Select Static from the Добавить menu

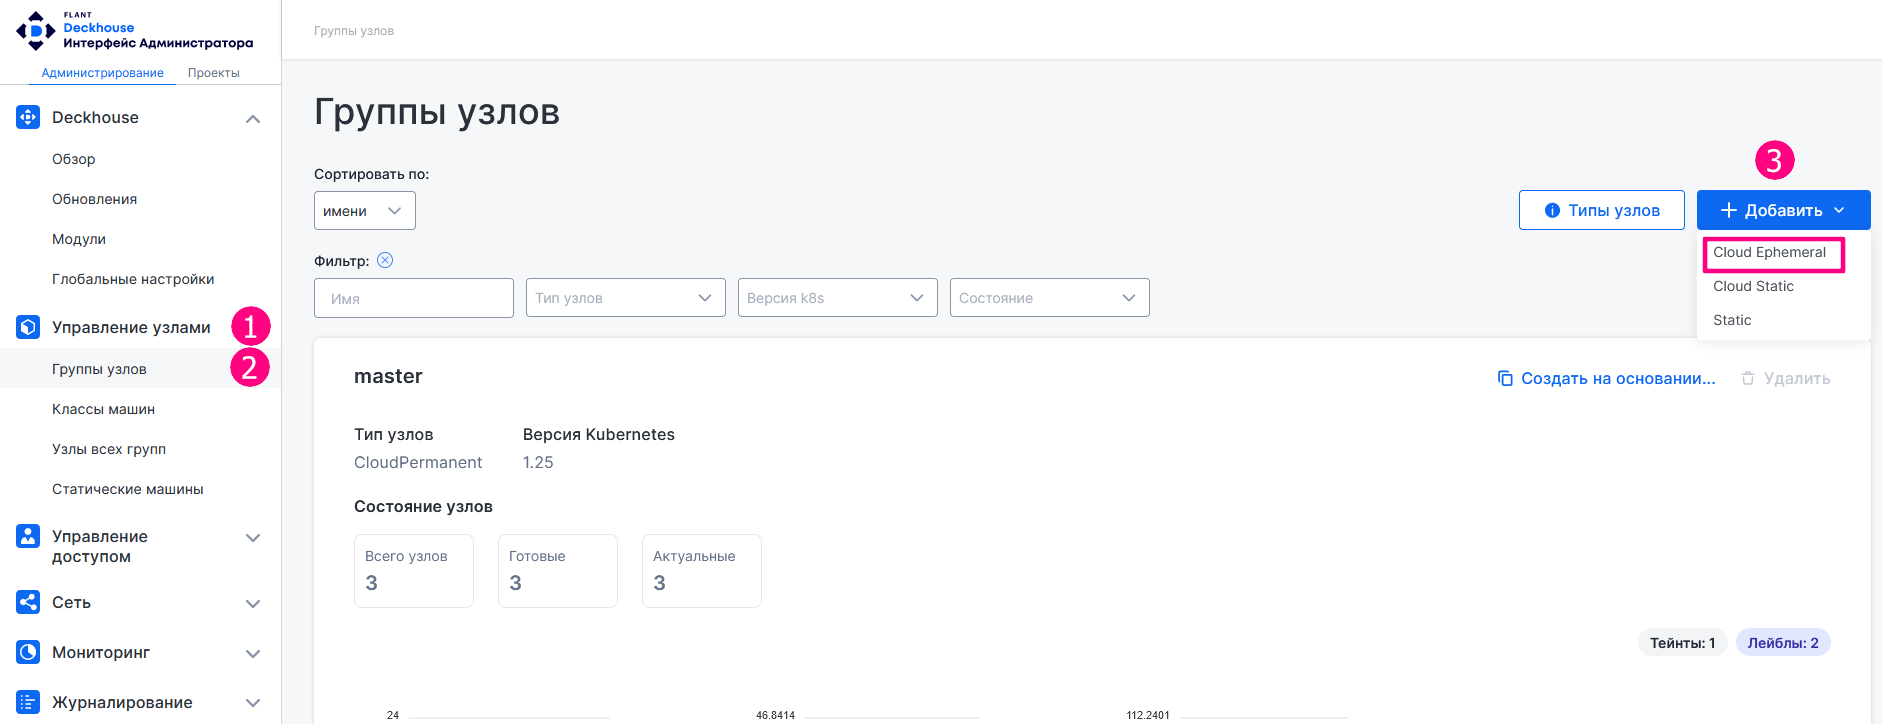(x=1732, y=320)
